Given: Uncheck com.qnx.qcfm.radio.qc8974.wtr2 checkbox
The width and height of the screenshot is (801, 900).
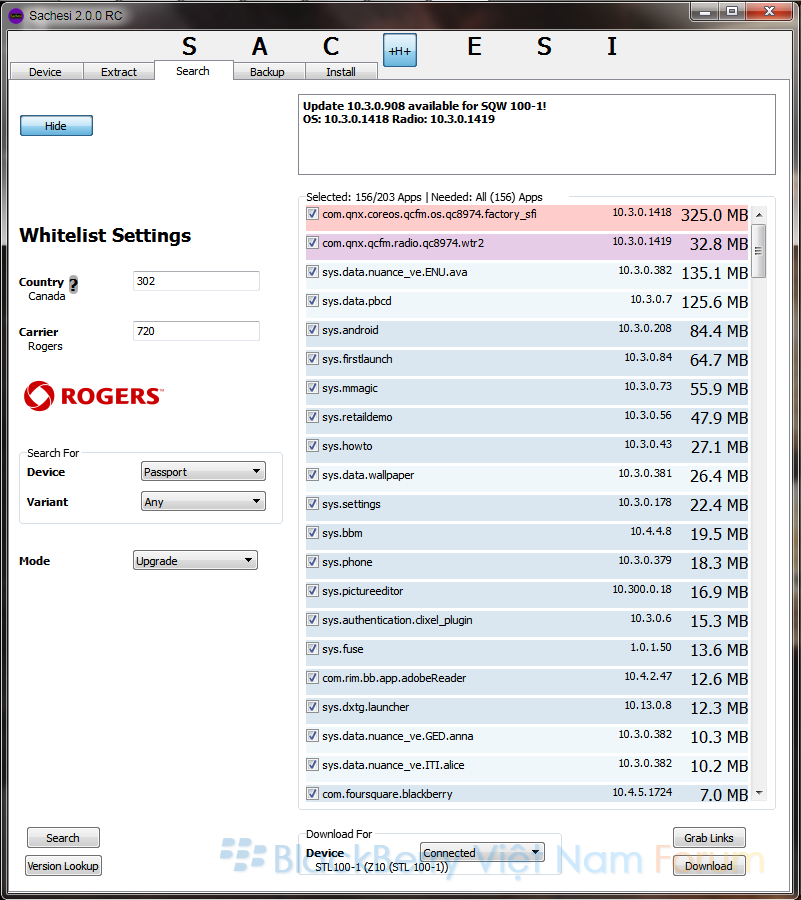Looking at the screenshot, I should [312, 243].
